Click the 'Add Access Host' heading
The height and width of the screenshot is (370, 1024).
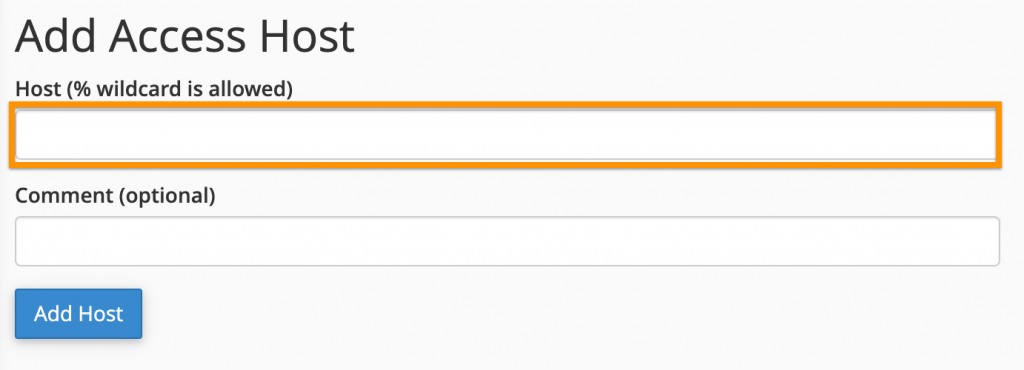(x=185, y=37)
